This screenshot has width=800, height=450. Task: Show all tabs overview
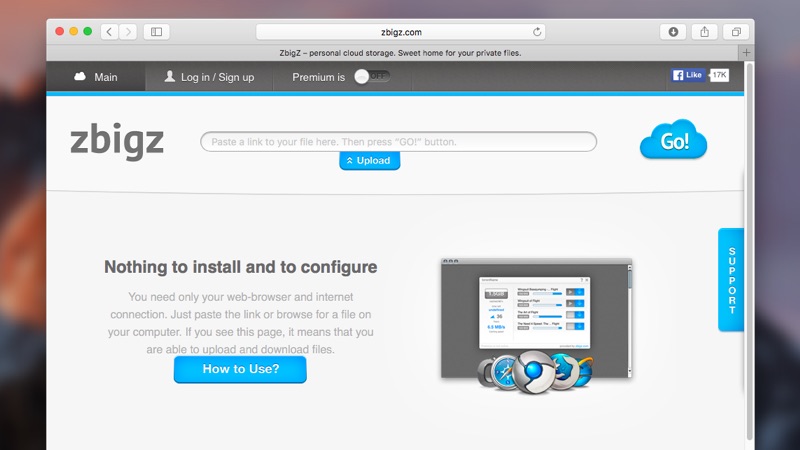(736, 32)
